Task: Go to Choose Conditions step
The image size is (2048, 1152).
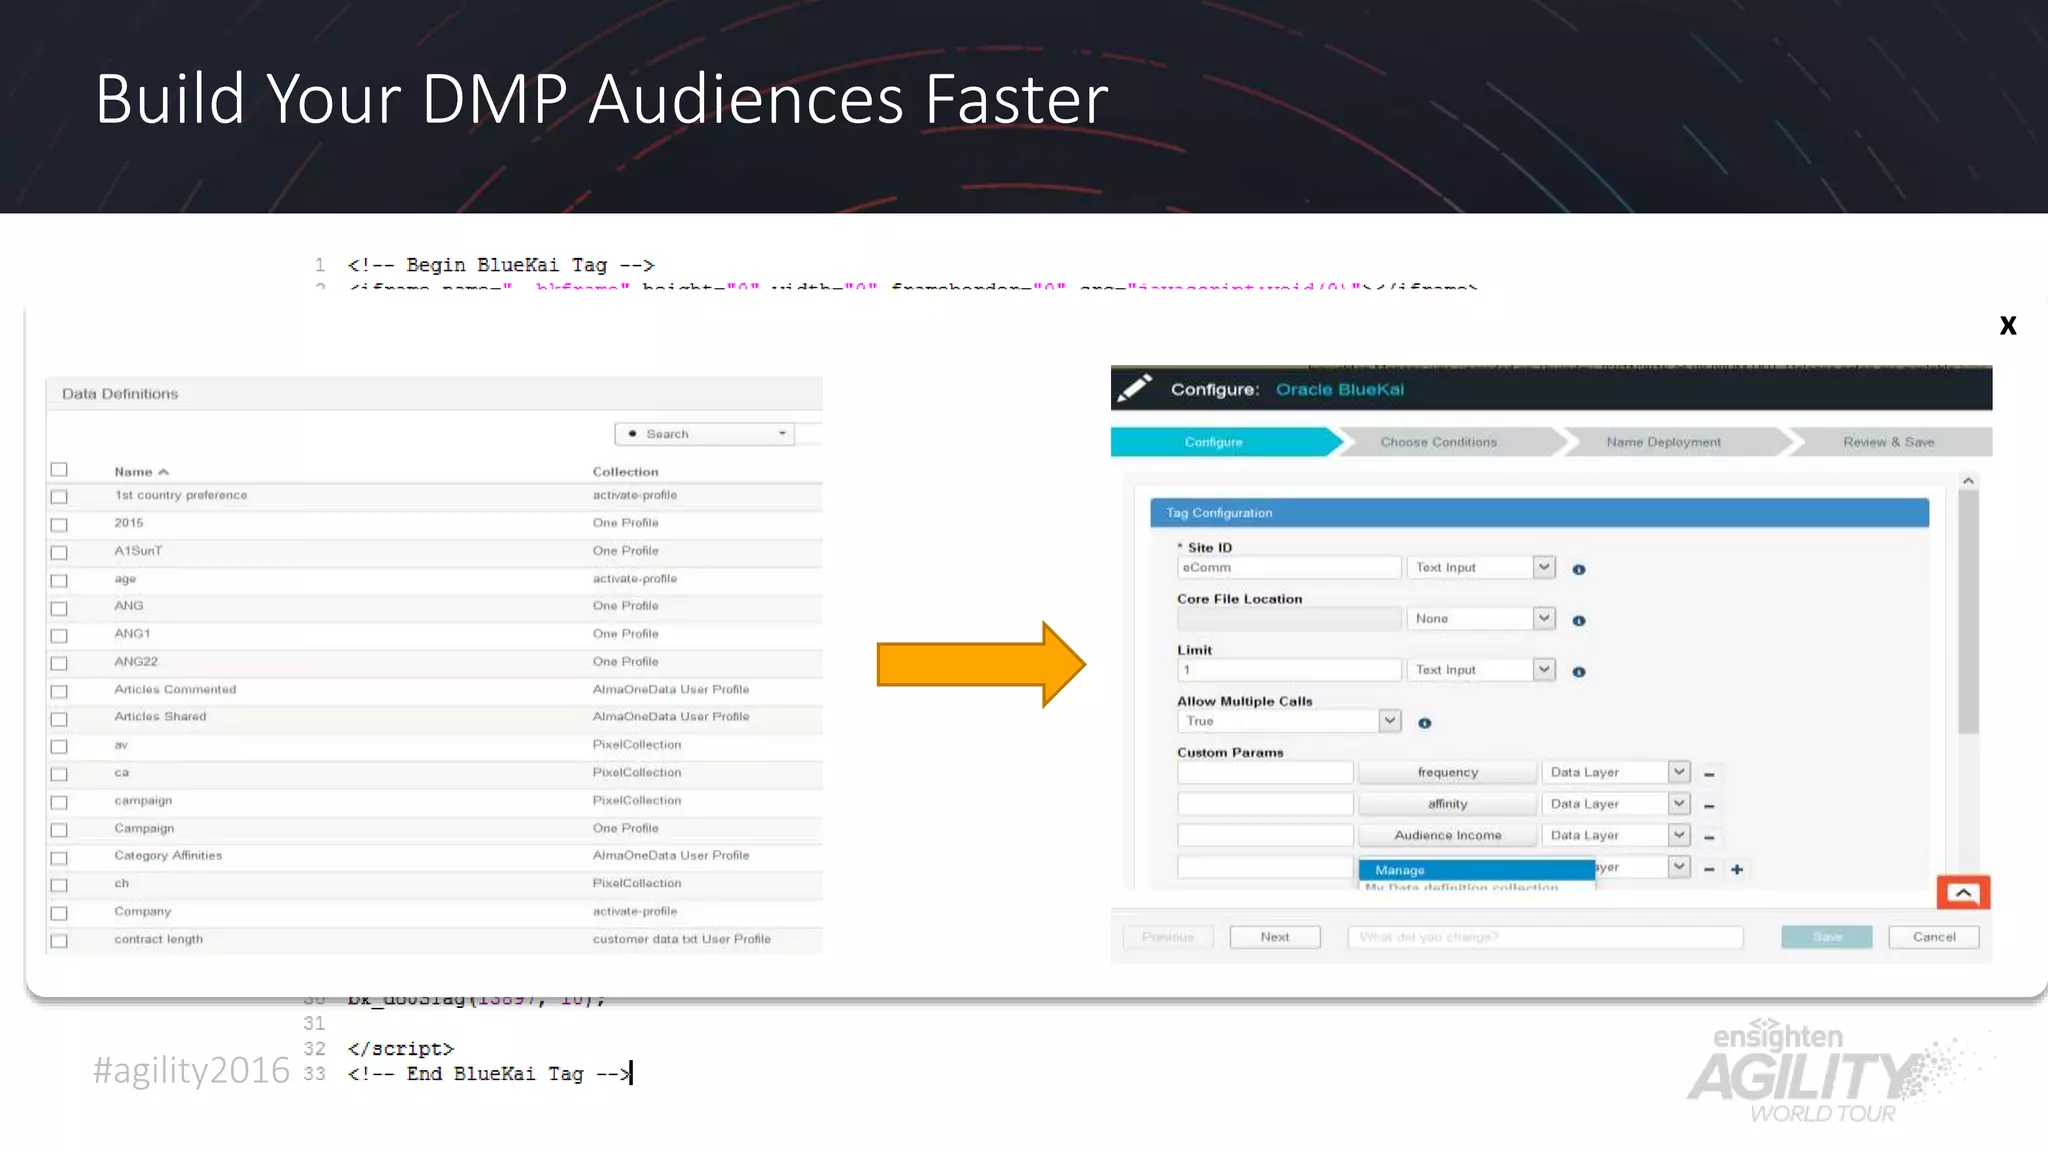Action: [x=1439, y=442]
